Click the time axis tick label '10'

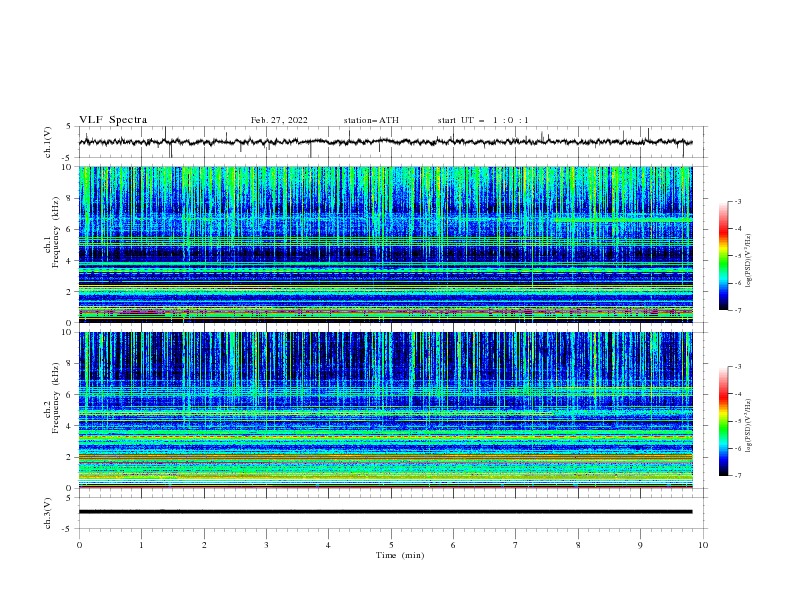tap(703, 545)
